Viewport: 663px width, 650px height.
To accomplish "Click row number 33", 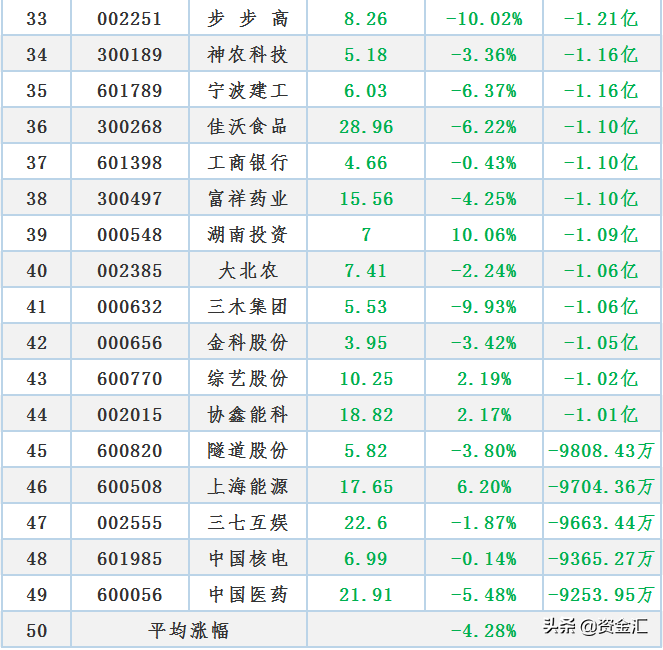I will 37,19.
